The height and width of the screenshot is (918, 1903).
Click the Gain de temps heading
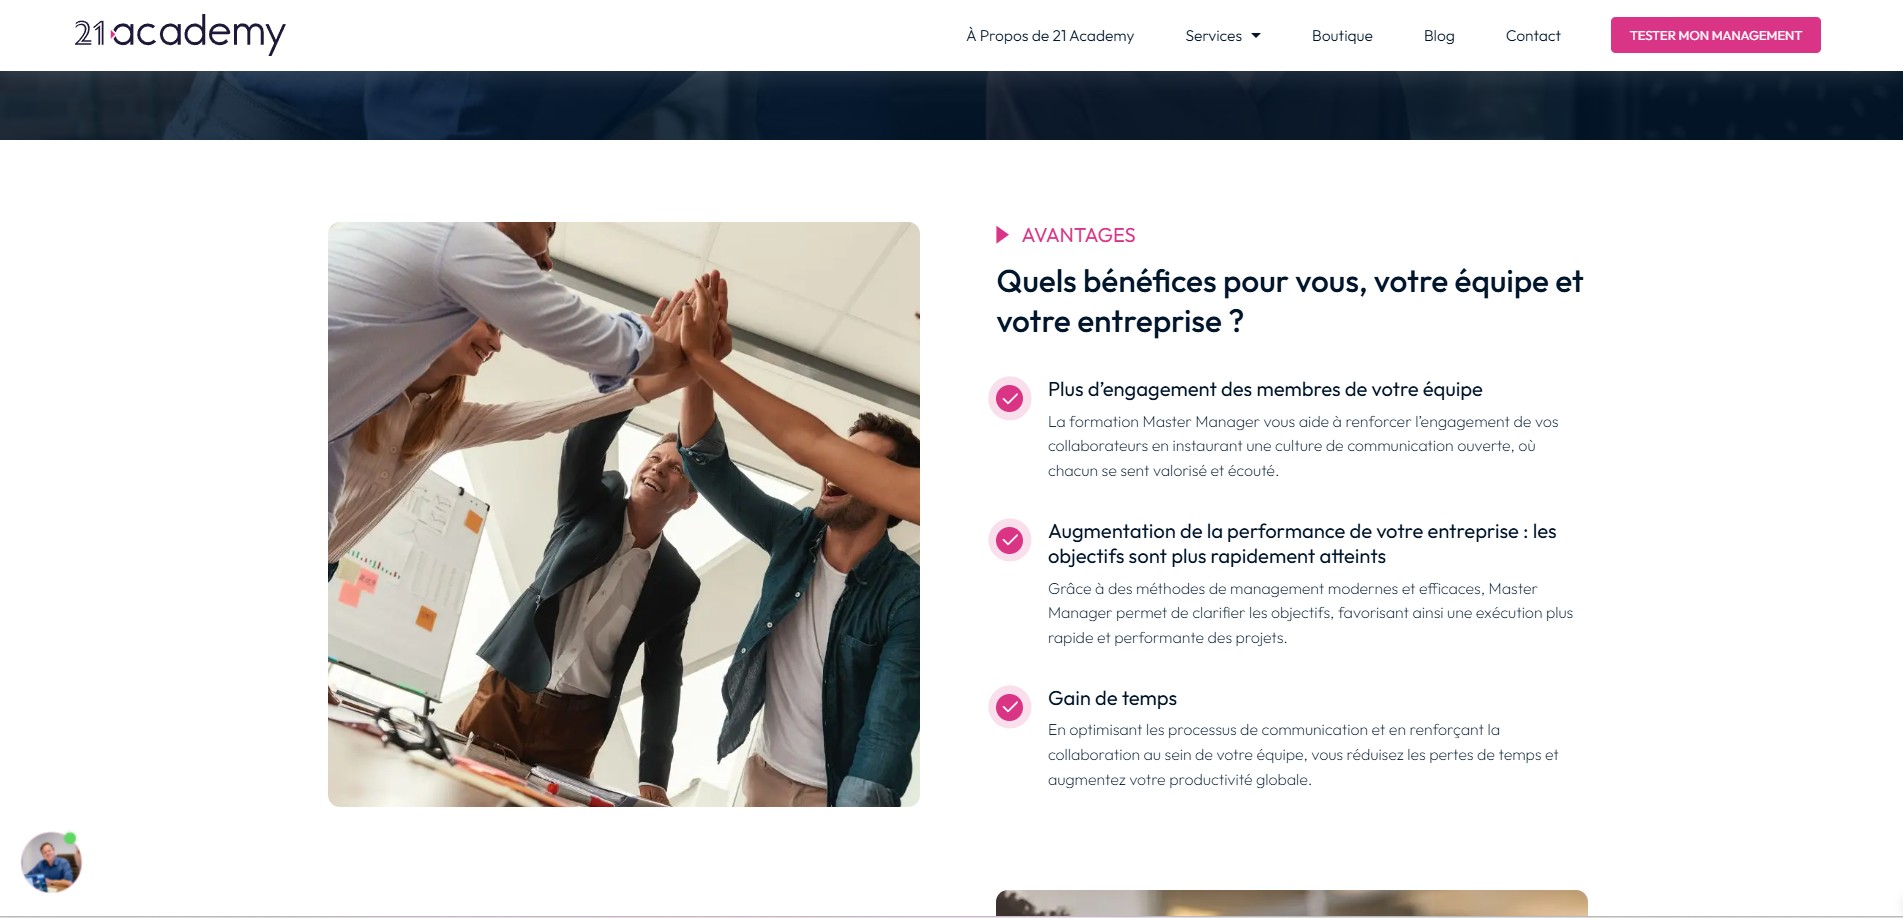(x=1112, y=698)
